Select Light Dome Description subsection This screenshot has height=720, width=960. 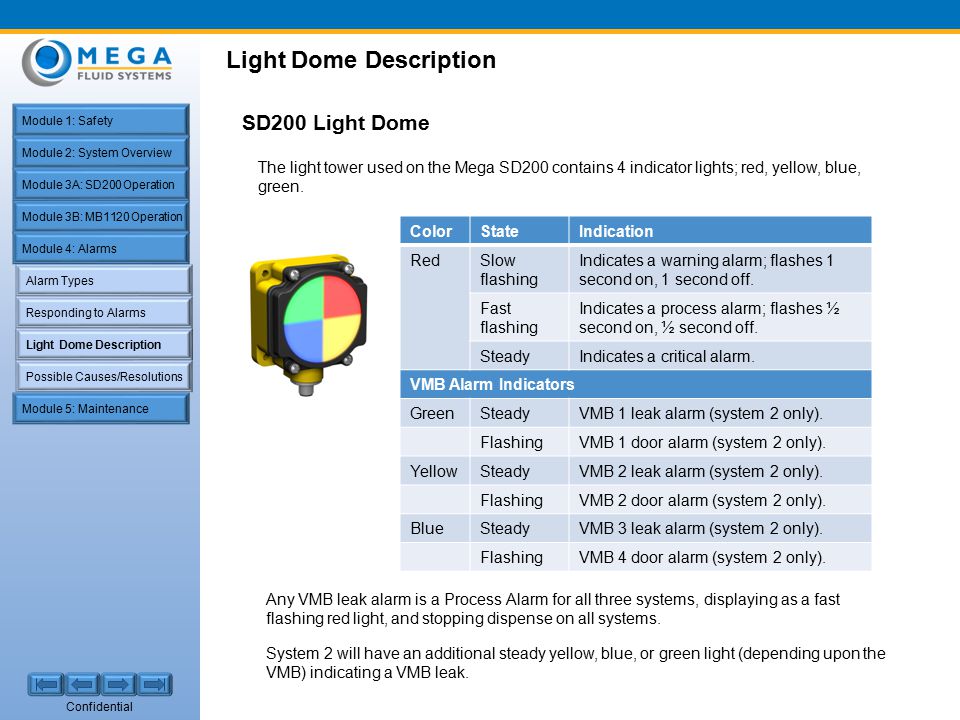tap(103, 344)
